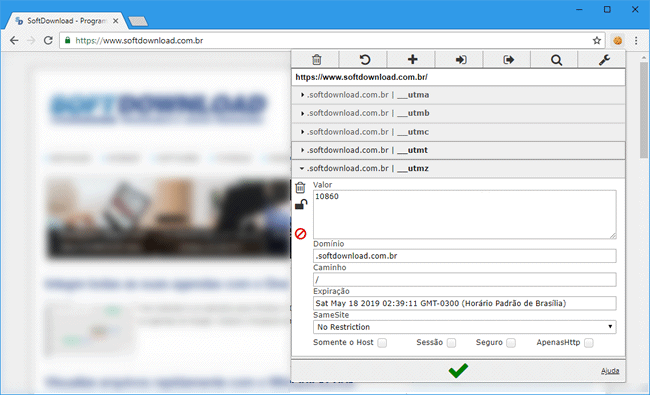Delete the __utmz cookie trash icon

coord(301,188)
